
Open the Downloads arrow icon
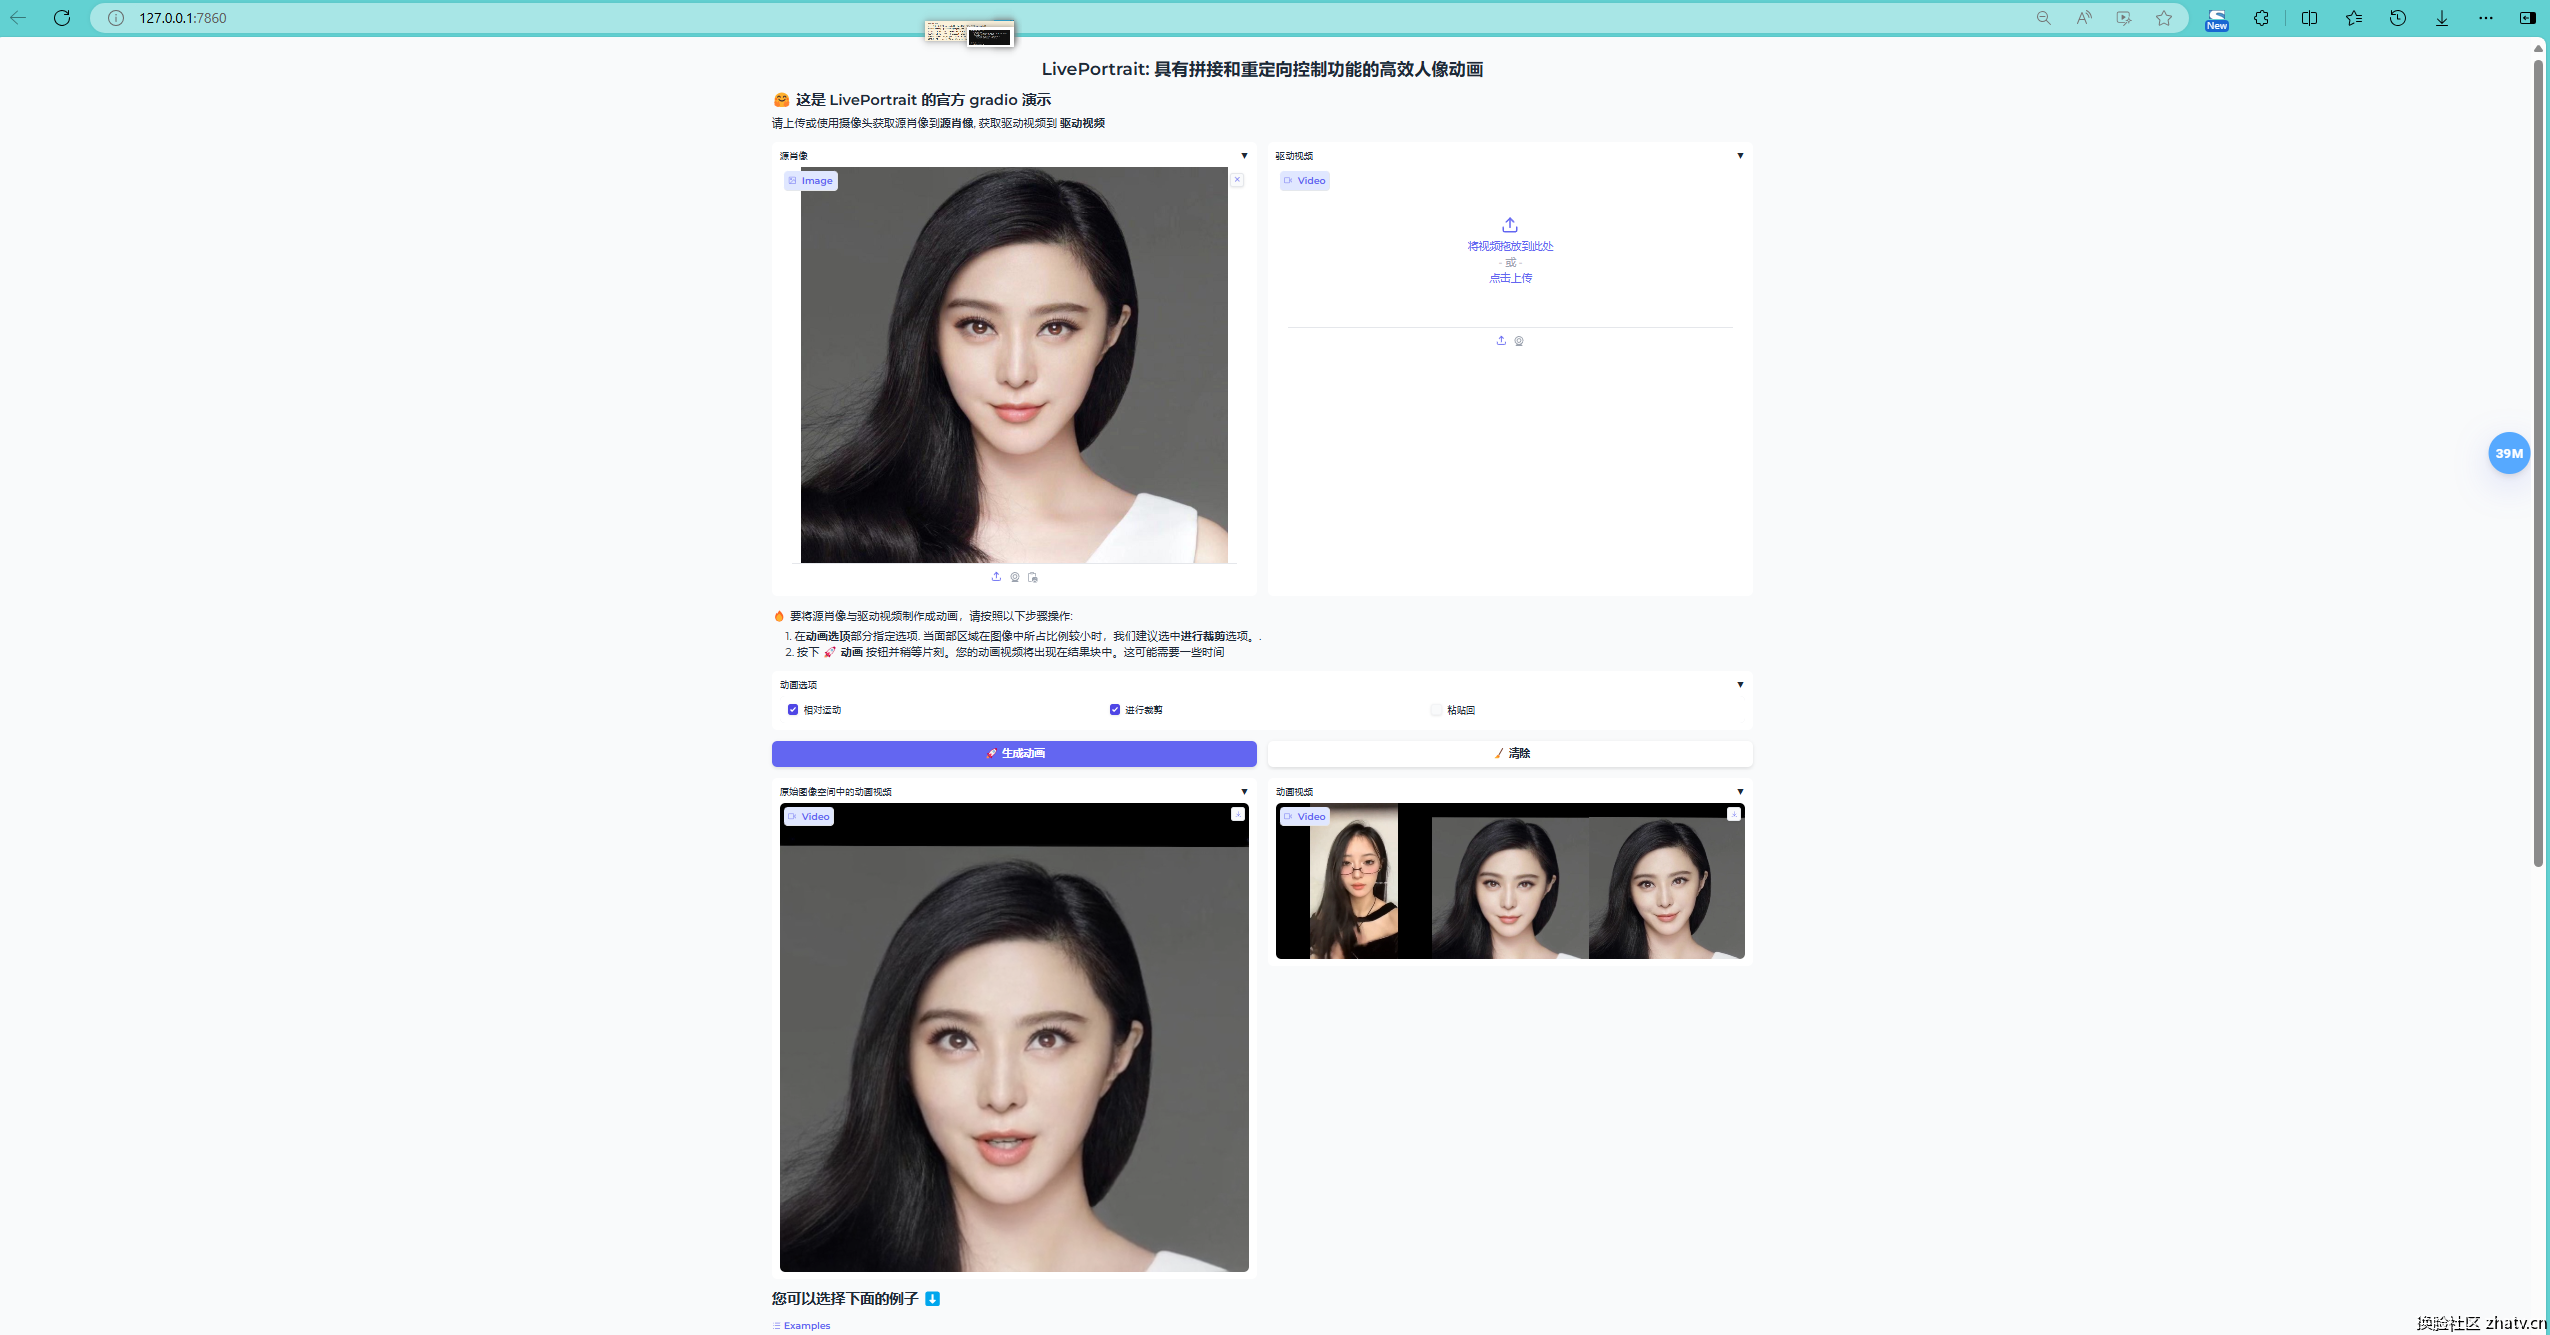[2442, 18]
